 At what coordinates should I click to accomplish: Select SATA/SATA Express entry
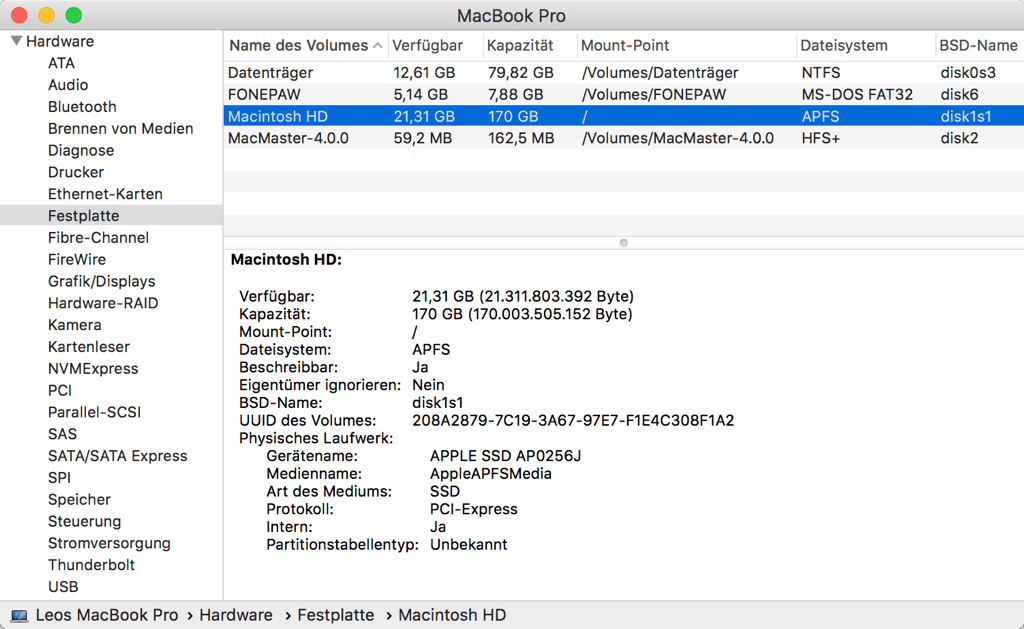click(118, 456)
